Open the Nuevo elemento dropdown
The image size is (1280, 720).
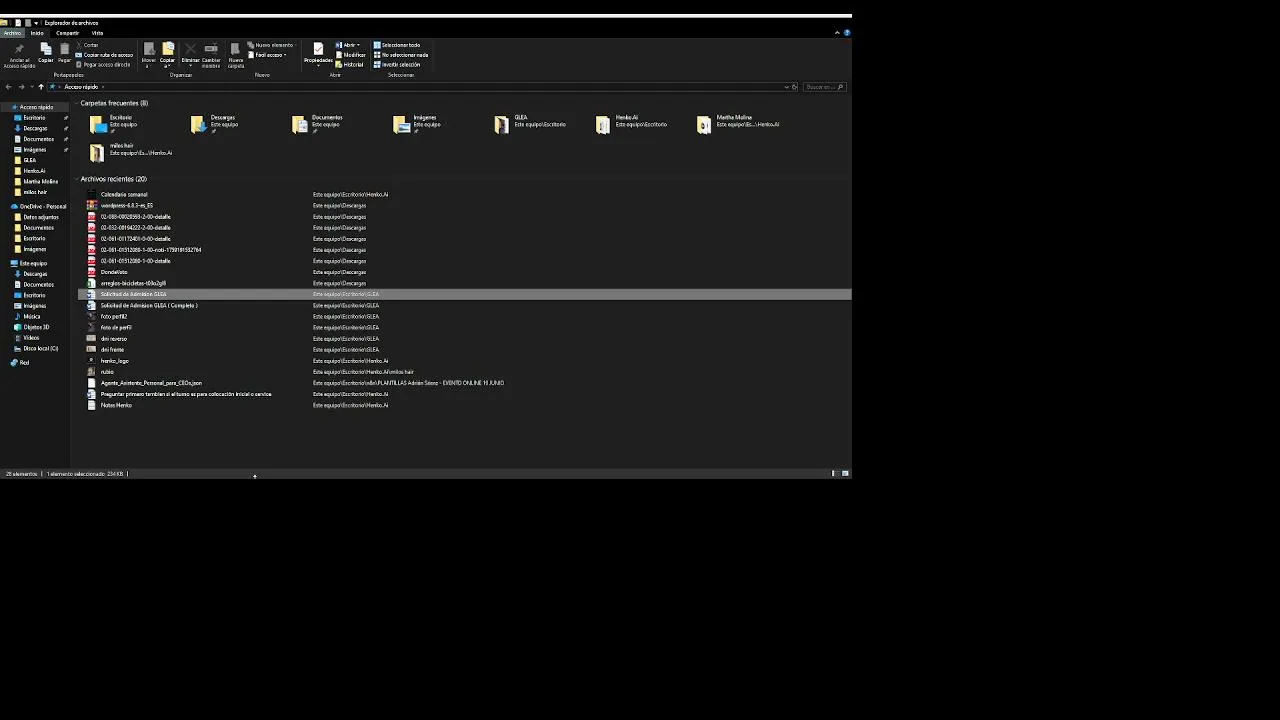(x=271, y=45)
